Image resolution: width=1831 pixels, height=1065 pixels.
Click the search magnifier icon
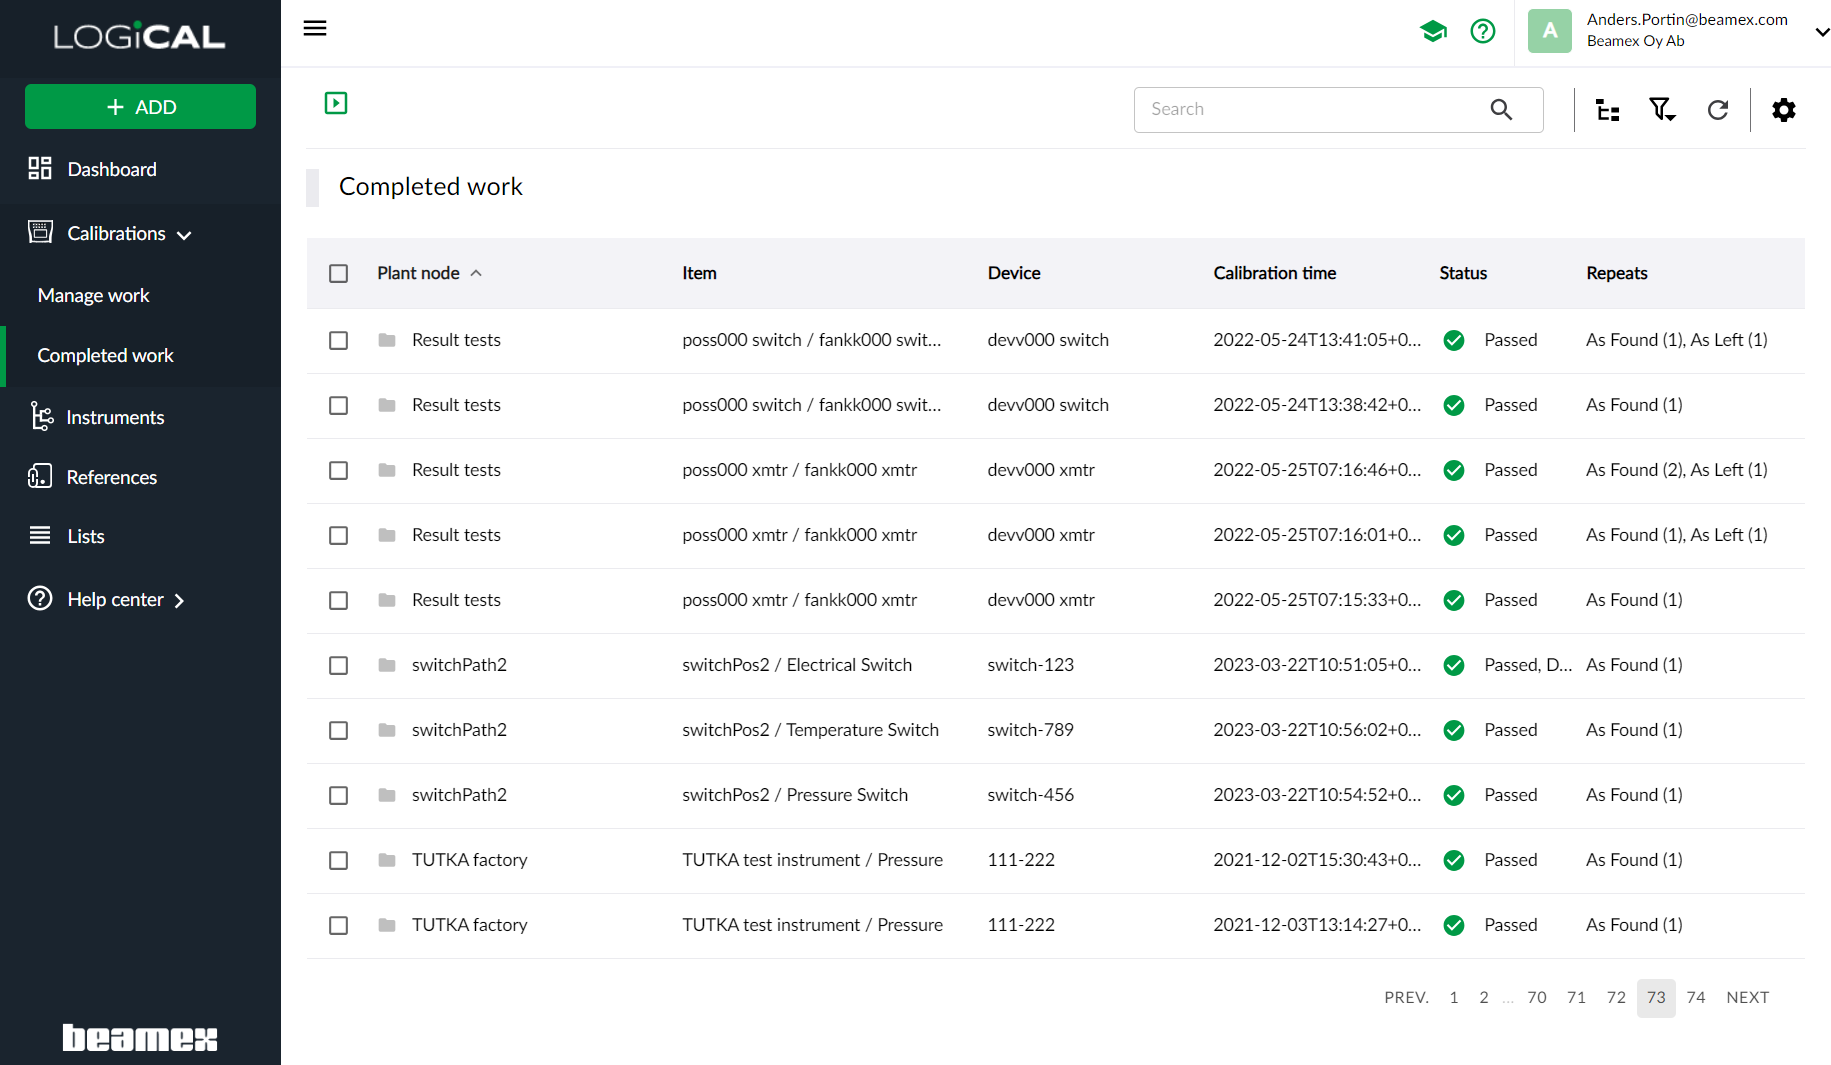(x=1501, y=109)
